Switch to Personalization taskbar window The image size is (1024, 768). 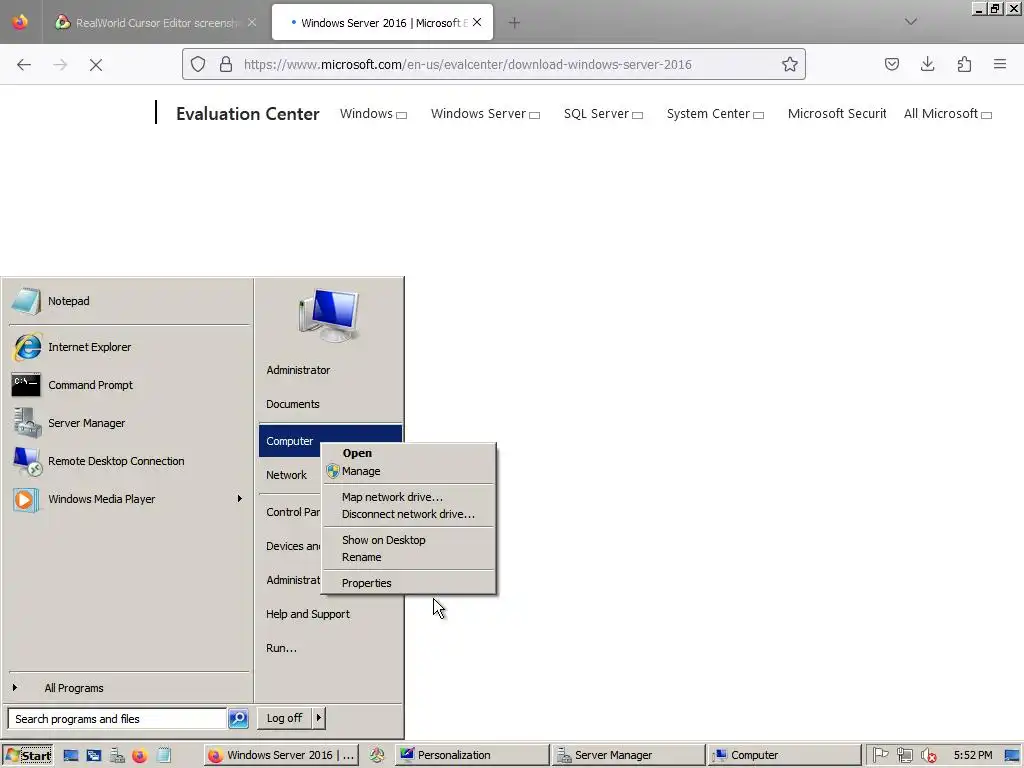coord(472,755)
